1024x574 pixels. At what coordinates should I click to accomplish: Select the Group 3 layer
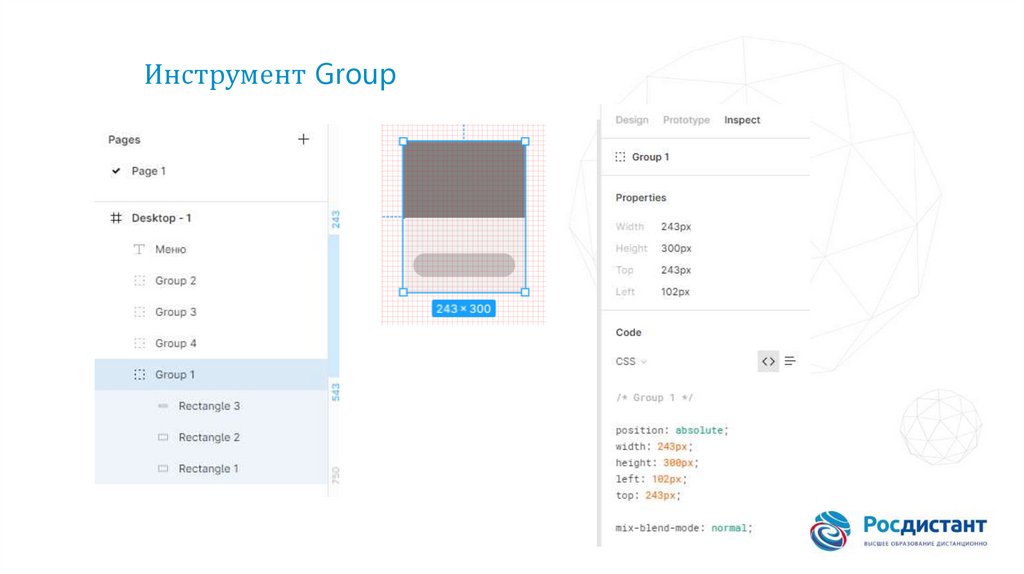point(175,312)
